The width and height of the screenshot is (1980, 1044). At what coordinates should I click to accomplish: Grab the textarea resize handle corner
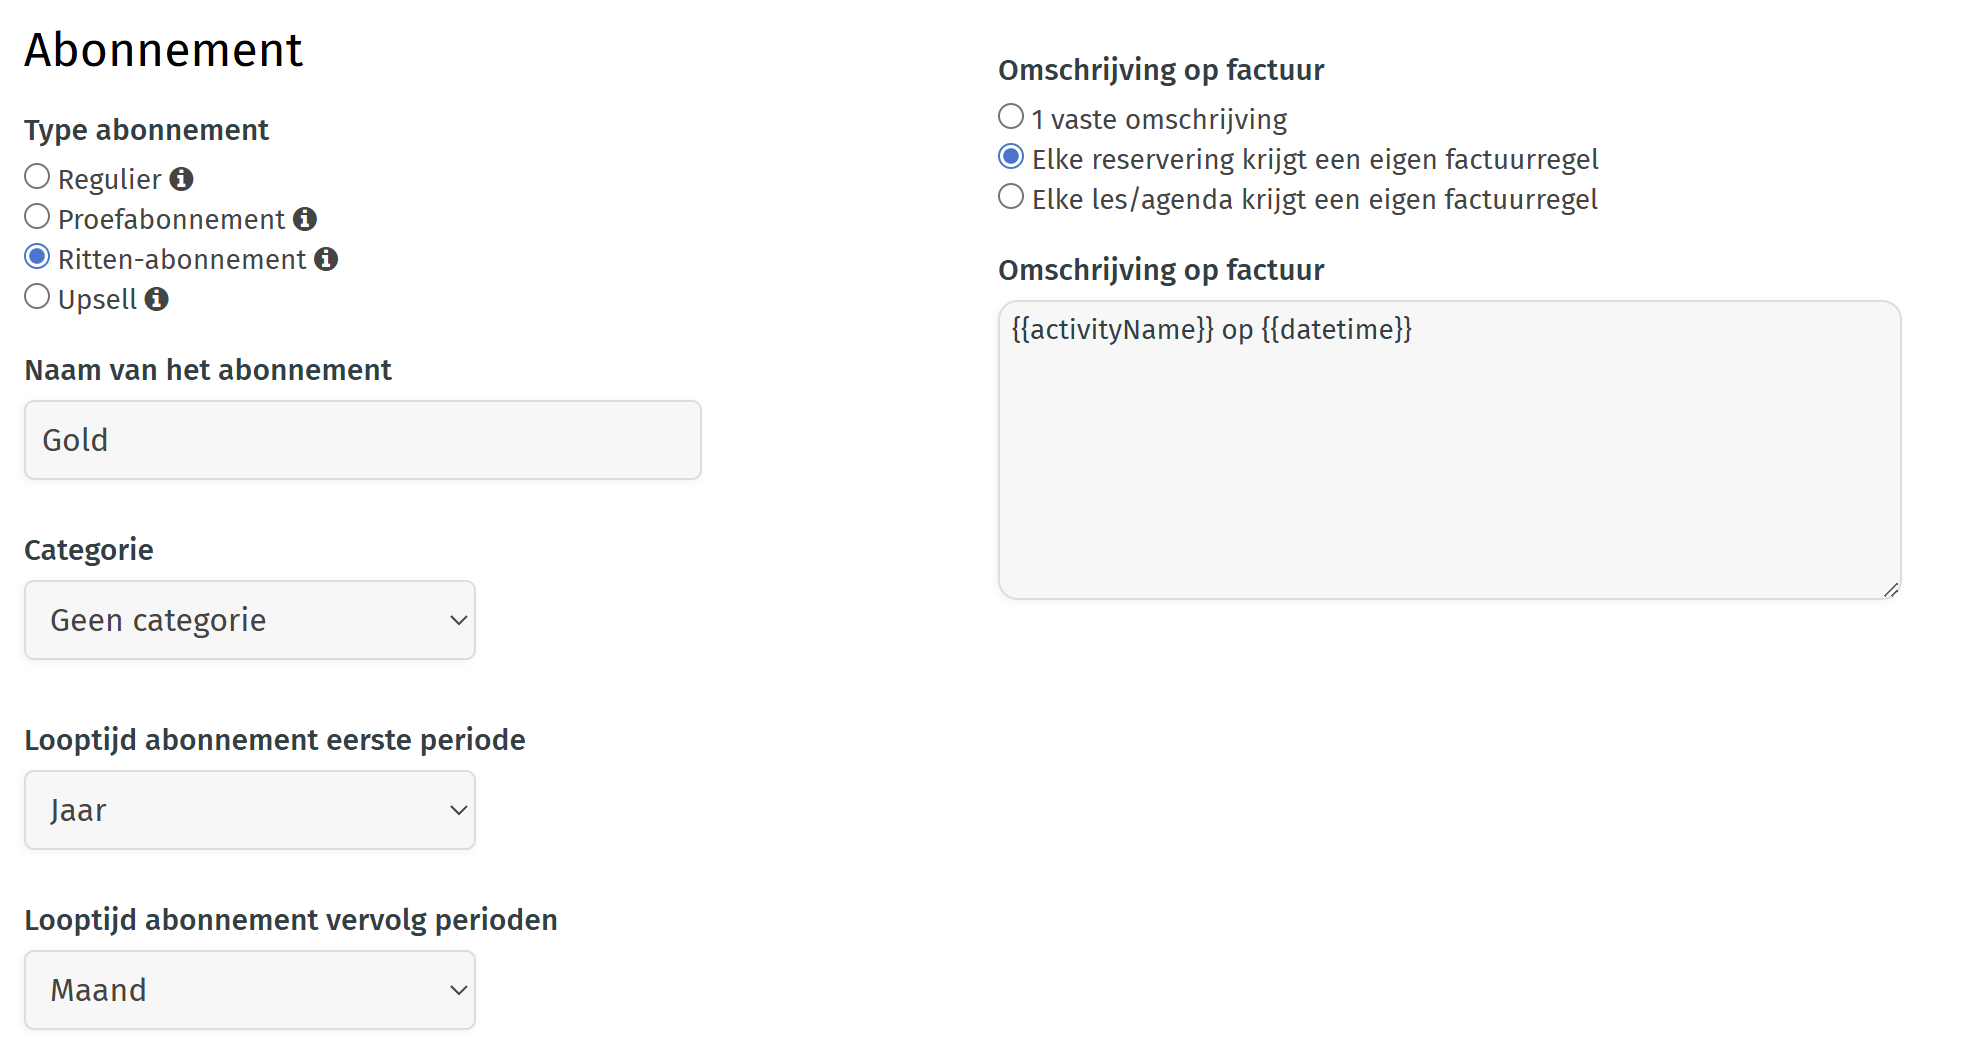pyautogui.click(x=1890, y=590)
